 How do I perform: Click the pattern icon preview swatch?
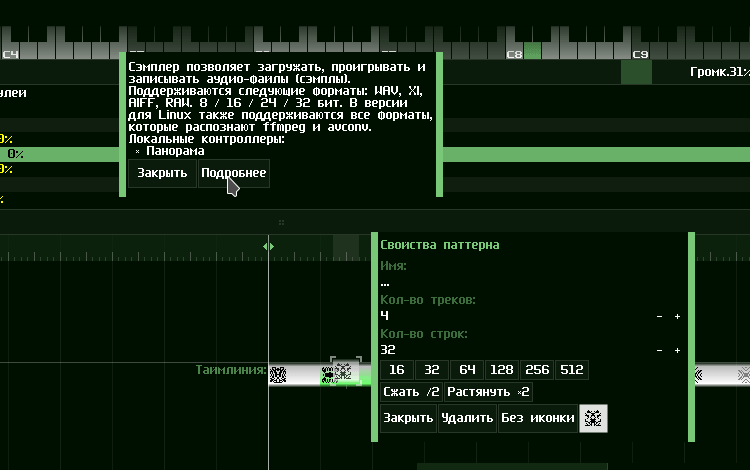point(594,418)
